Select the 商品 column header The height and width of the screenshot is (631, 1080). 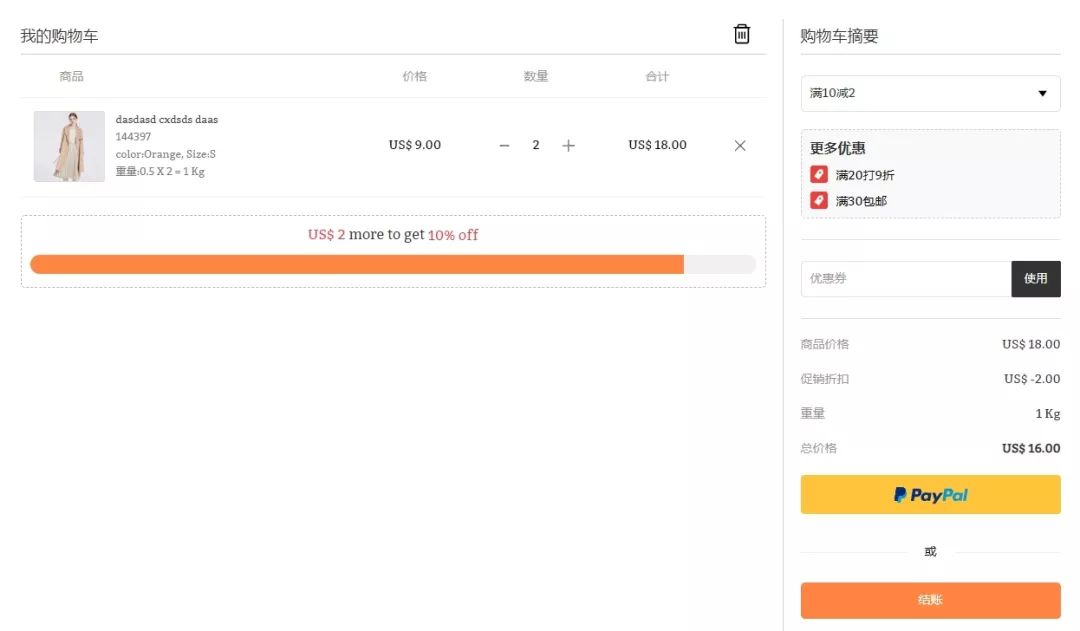coord(71,75)
